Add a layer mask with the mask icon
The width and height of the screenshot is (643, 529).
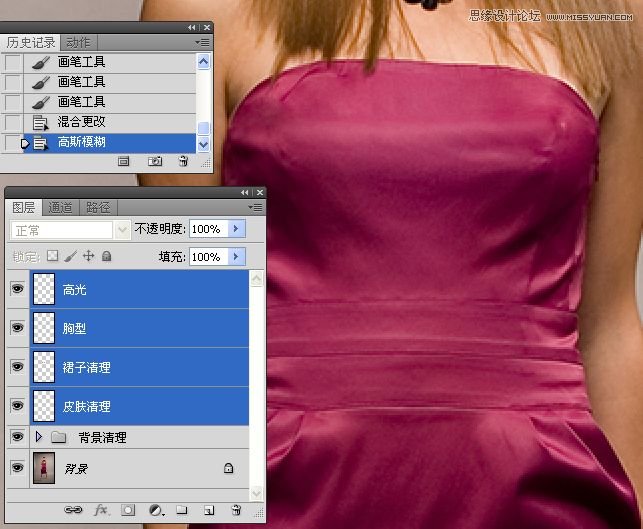point(128,510)
